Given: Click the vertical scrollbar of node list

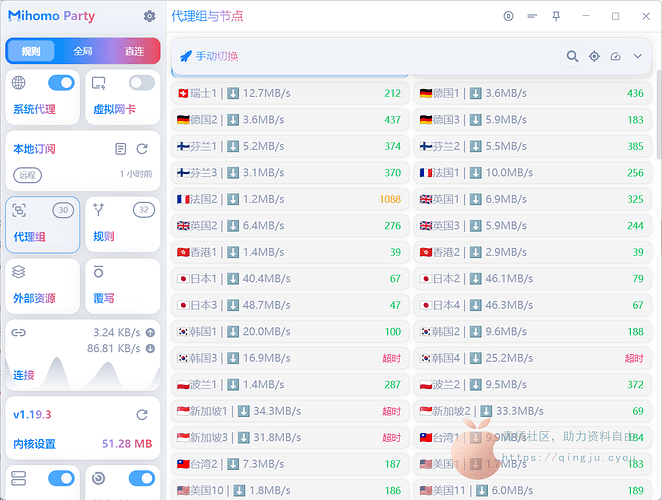Looking at the screenshot, I should coord(659,114).
